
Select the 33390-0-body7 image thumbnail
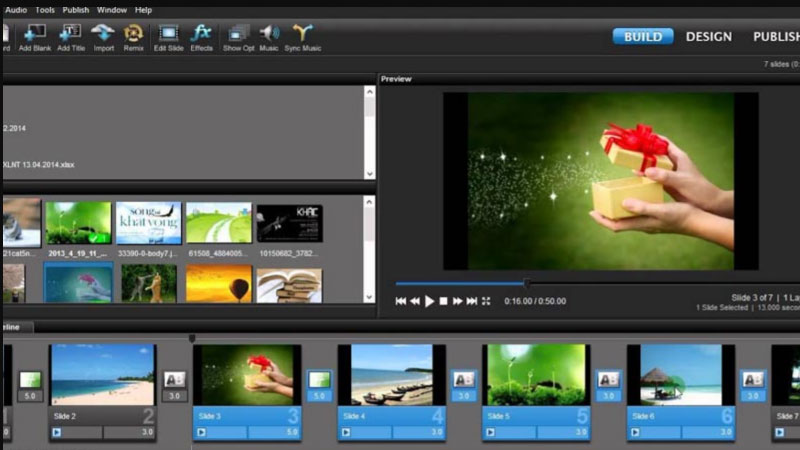point(148,223)
